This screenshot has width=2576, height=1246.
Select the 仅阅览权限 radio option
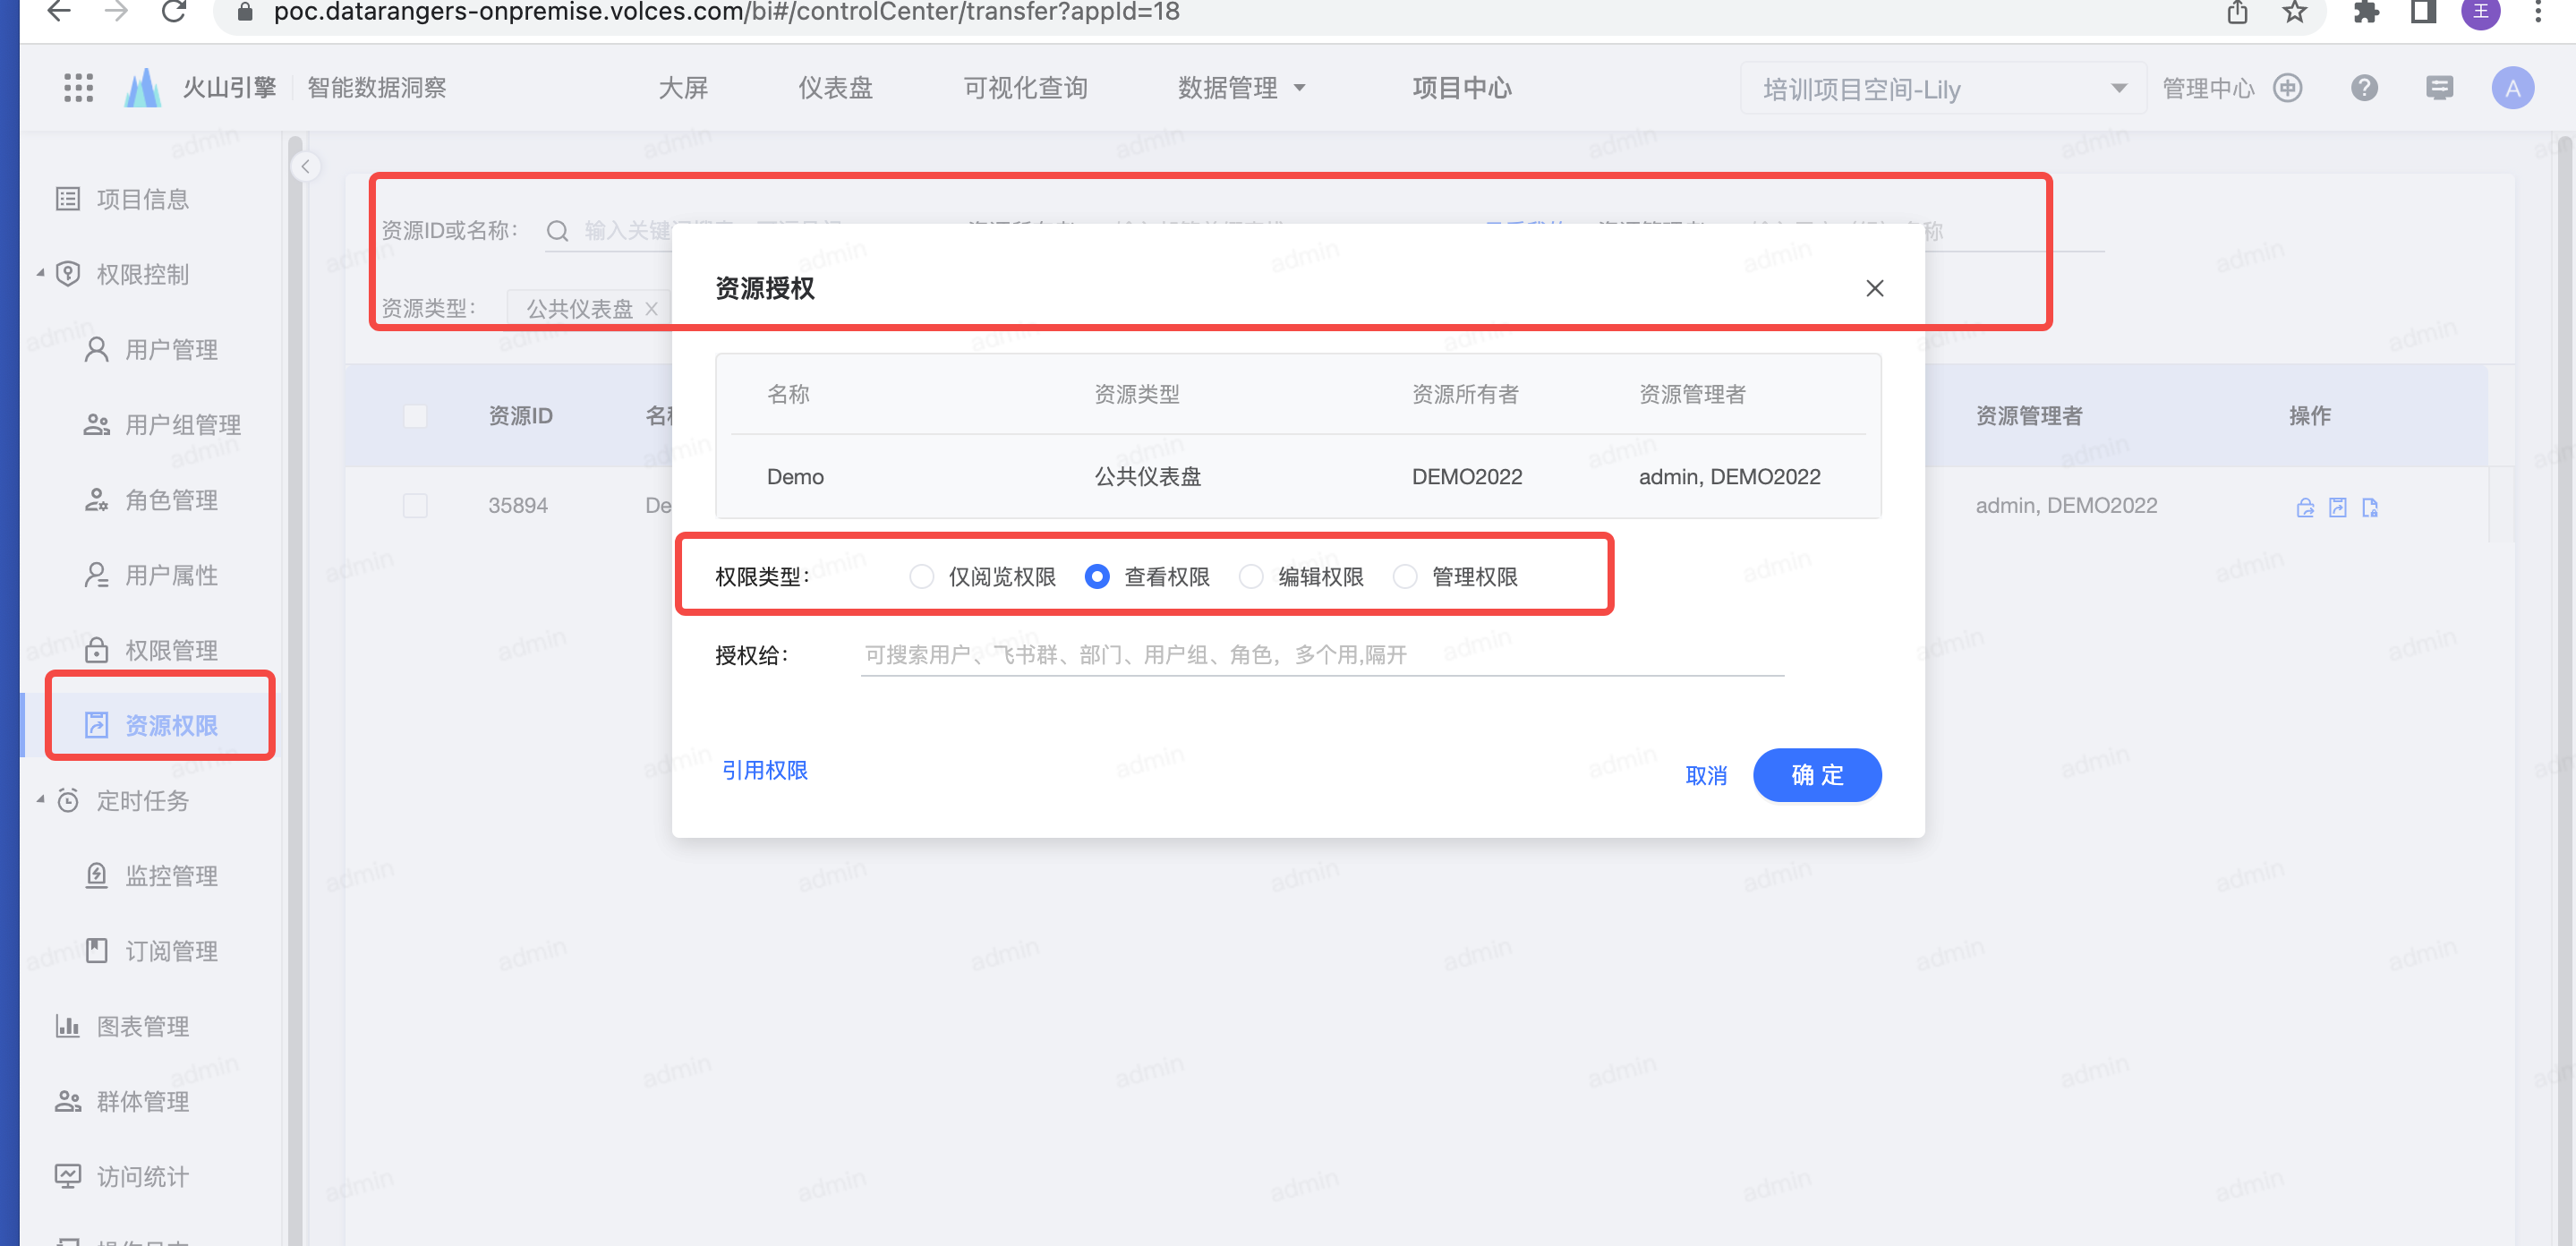click(x=921, y=577)
